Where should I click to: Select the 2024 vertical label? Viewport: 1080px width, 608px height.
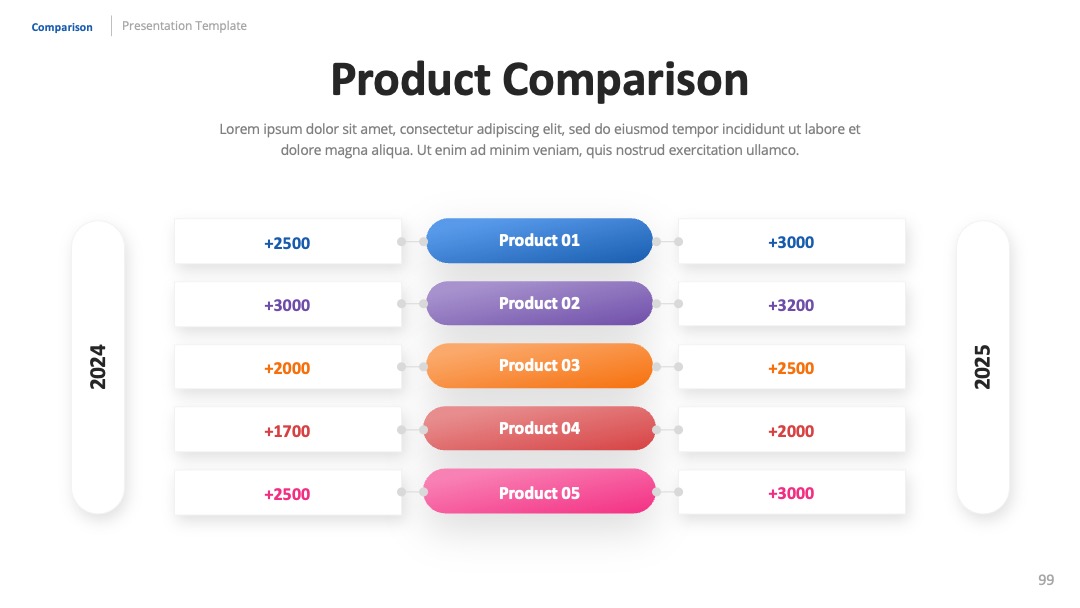[x=98, y=367]
